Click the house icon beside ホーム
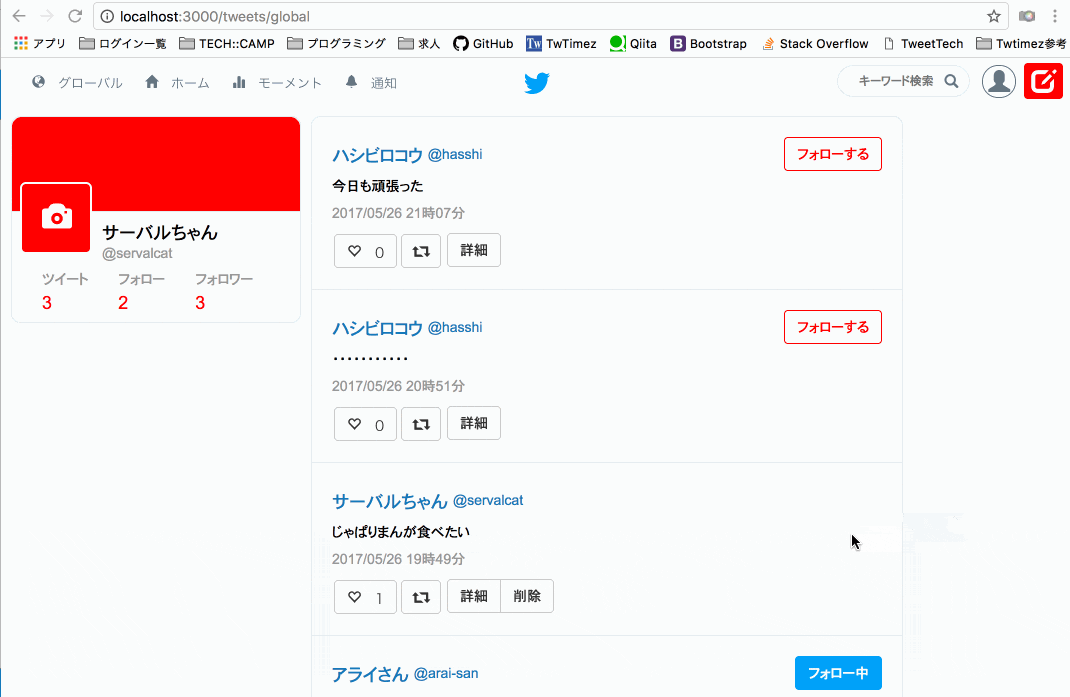The height and width of the screenshot is (697, 1070). [151, 82]
